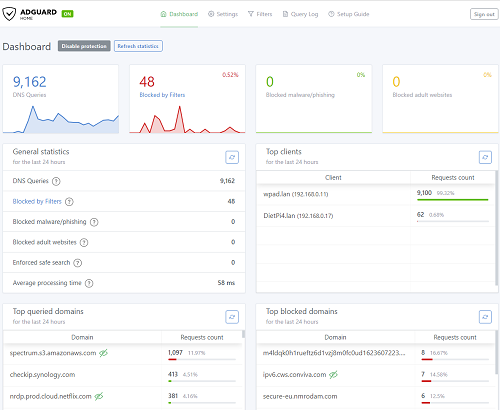Click the Blocked malware/phishing card label

click(x=300, y=95)
